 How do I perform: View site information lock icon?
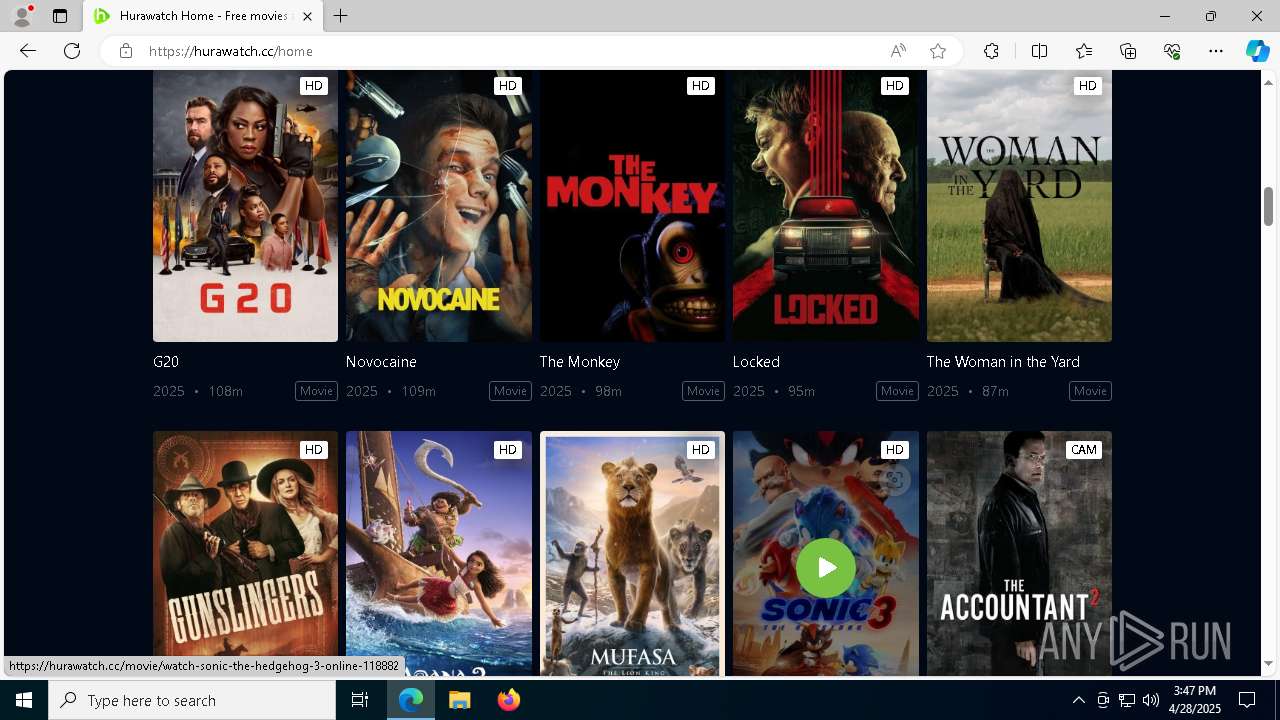tap(126, 51)
